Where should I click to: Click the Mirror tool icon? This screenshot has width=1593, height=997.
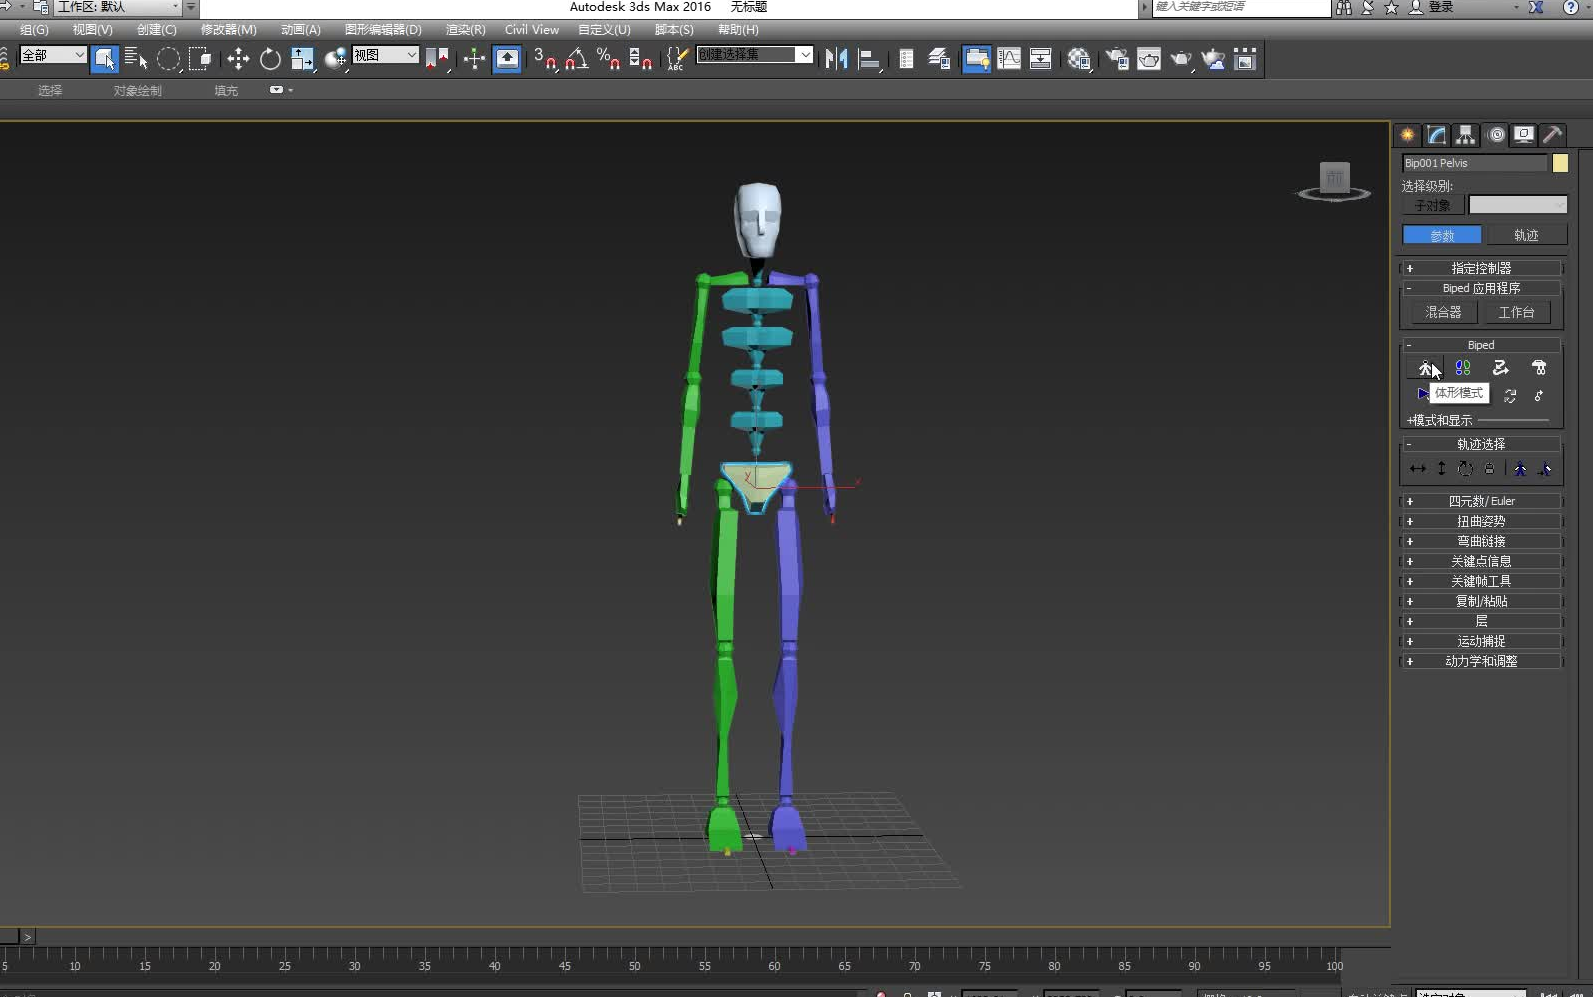pos(836,59)
